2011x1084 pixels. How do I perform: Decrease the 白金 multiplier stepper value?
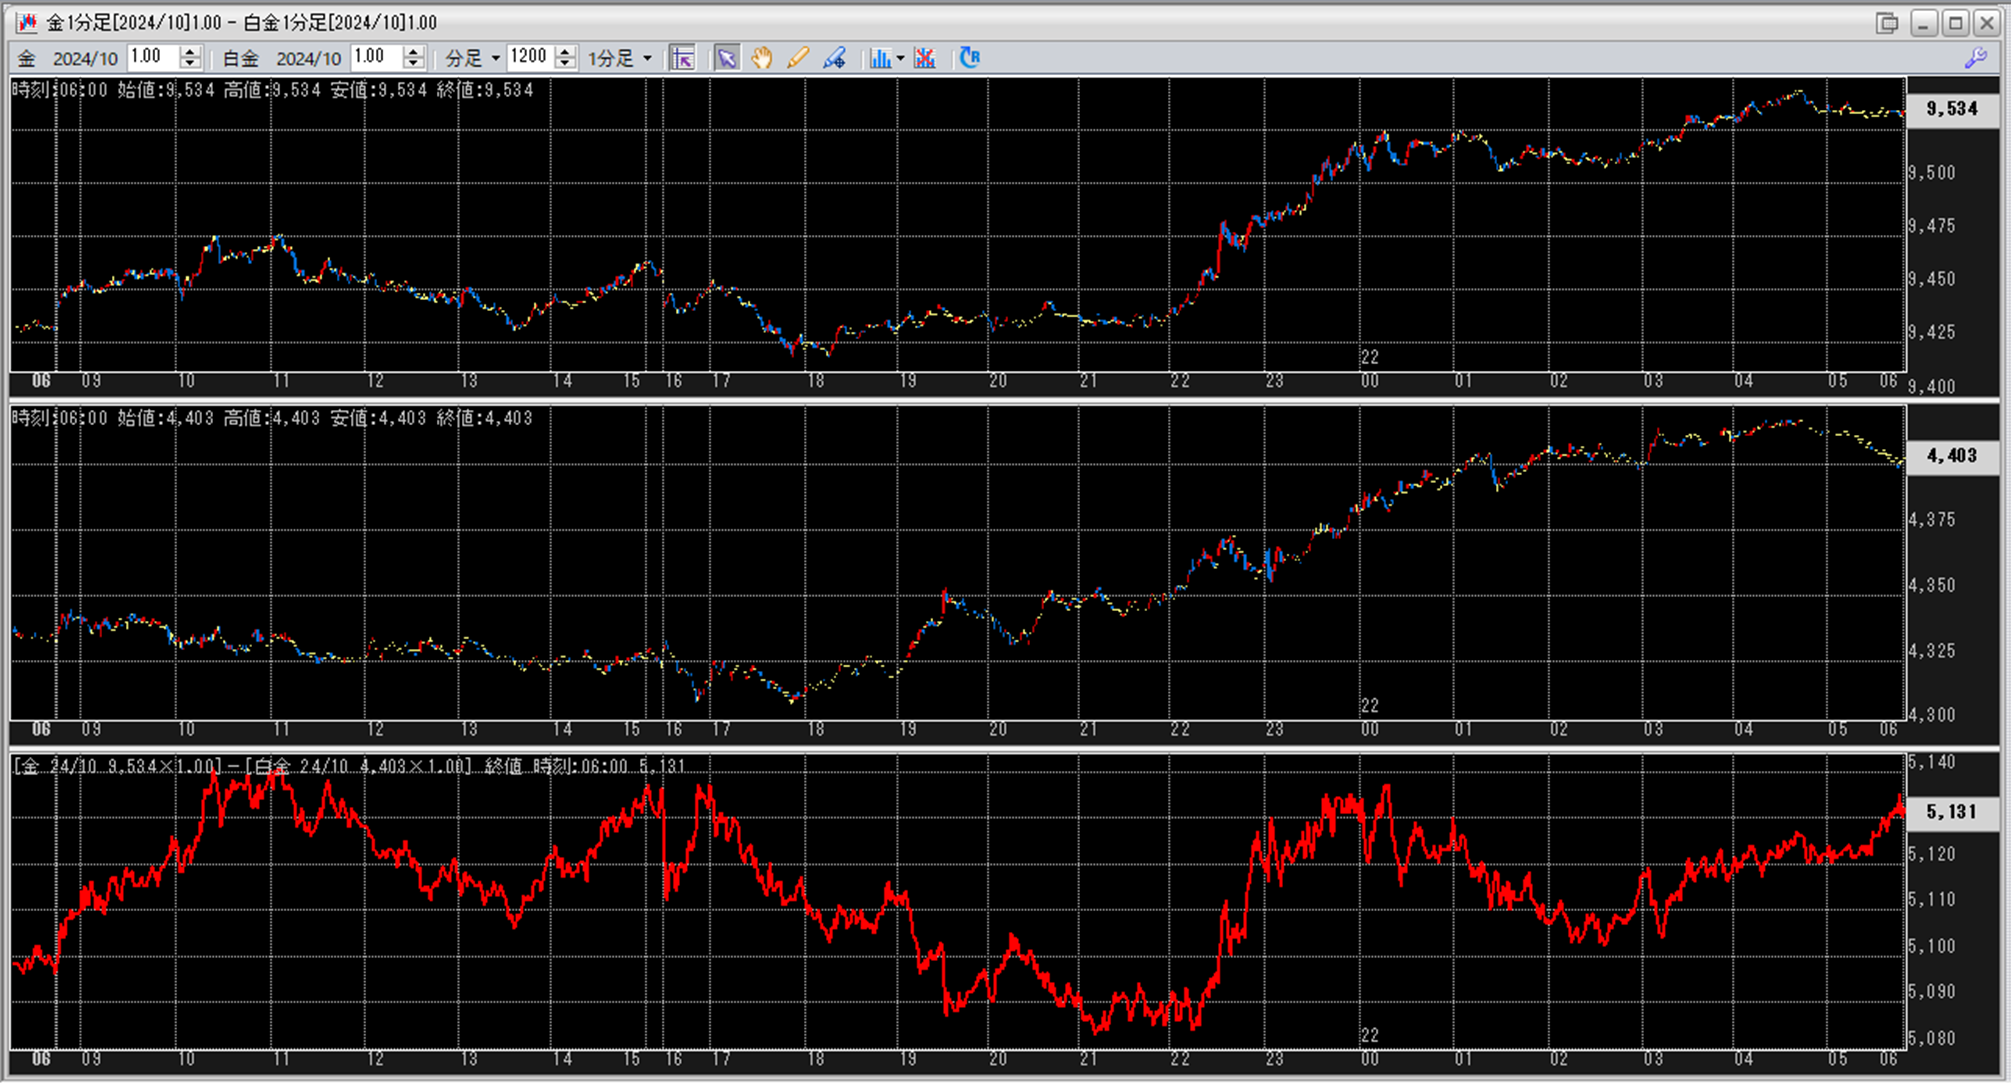point(413,64)
